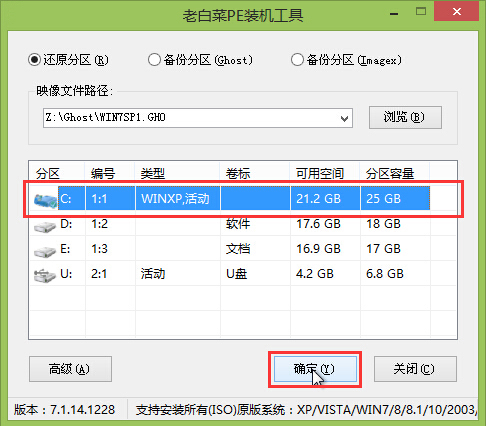
Task: Select the D: partition label
Action: [66, 224]
